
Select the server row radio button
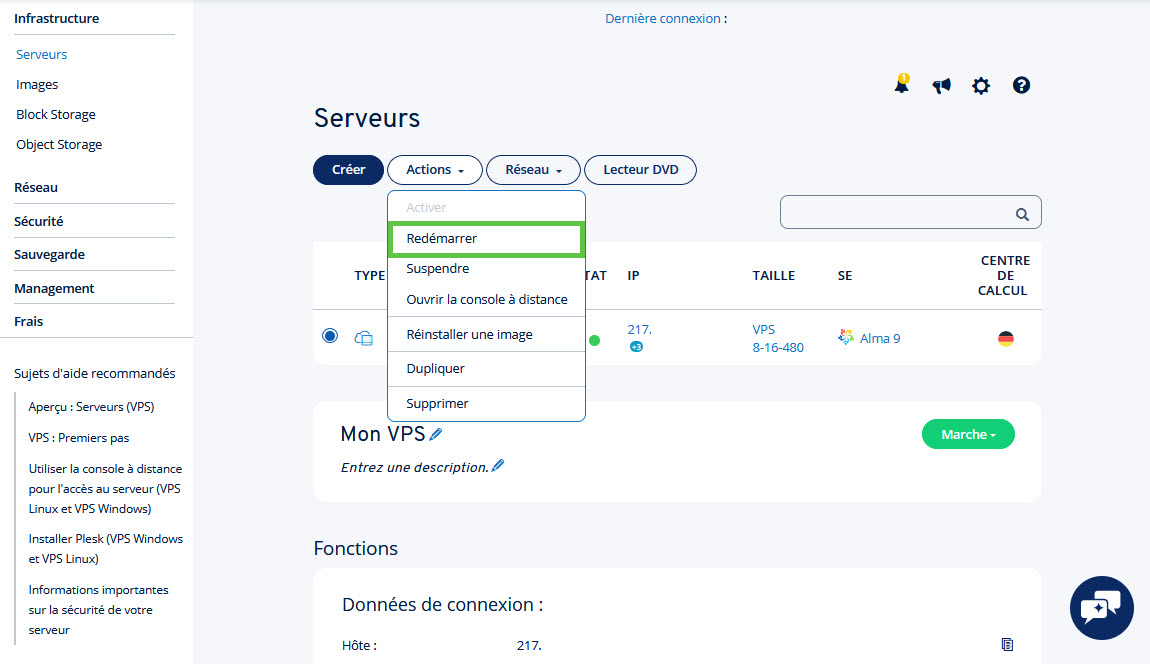pyautogui.click(x=330, y=335)
